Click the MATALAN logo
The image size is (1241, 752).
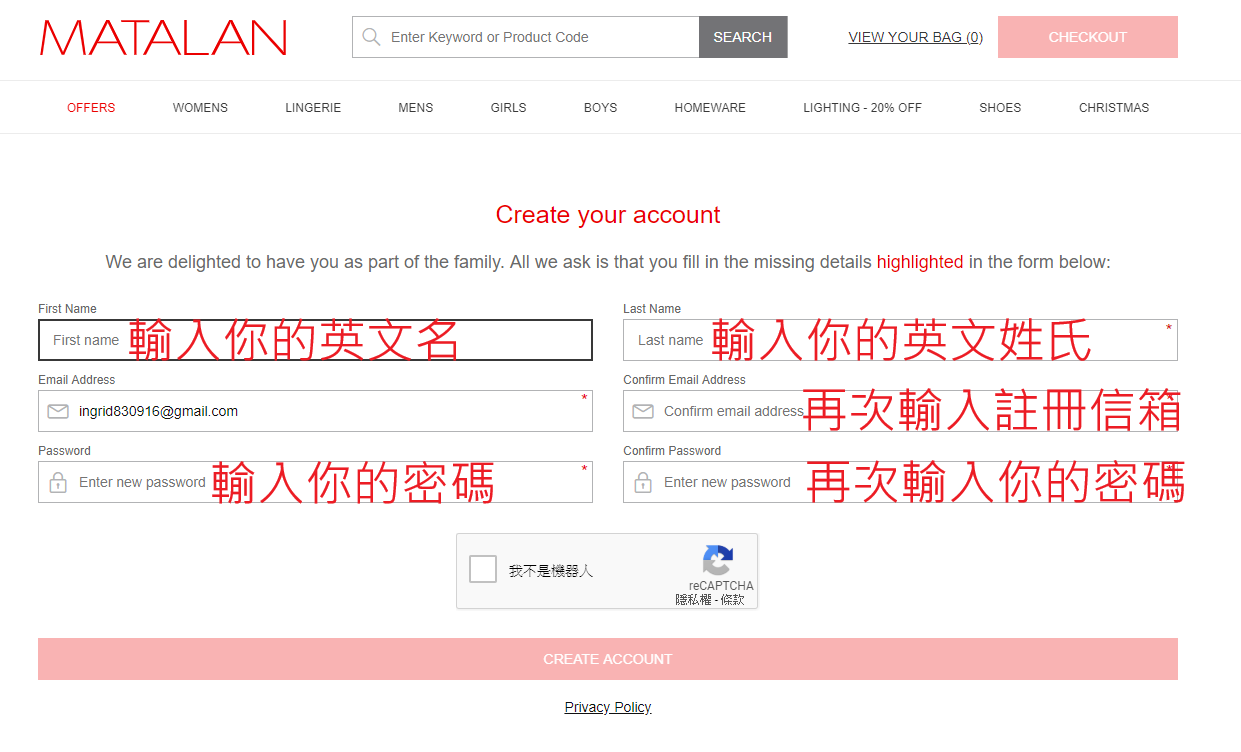click(164, 38)
